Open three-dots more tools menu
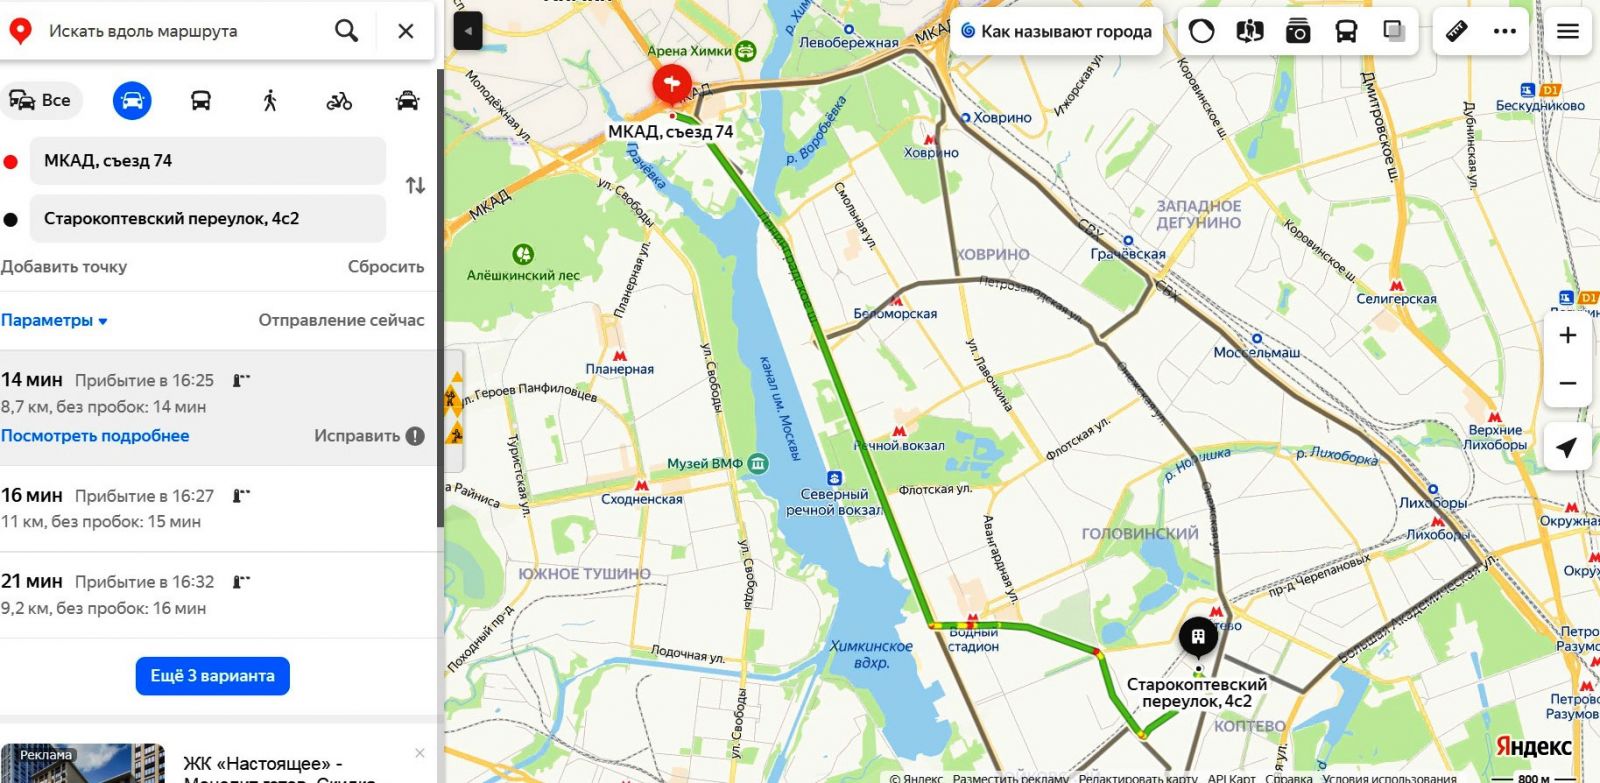The width and height of the screenshot is (1600, 783). click(x=1505, y=32)
